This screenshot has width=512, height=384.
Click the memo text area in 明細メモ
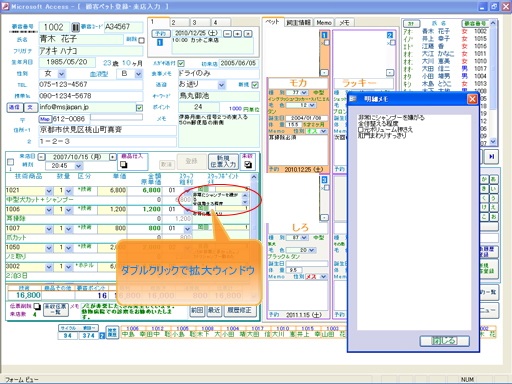tap(414, 222)
